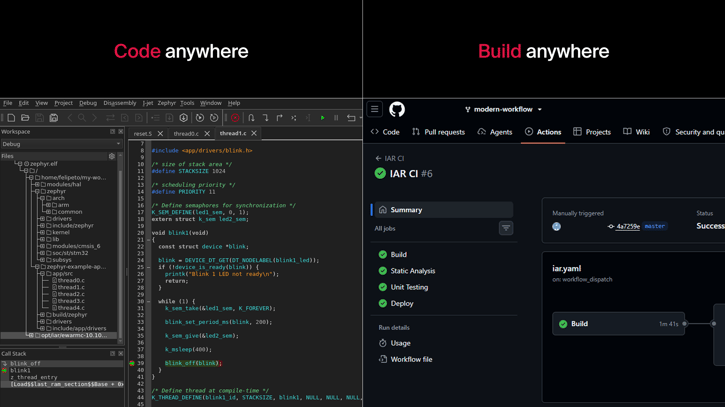Expand the build/zephyr folder
Screen dimensions: 725x407
[x=43, y=315]
